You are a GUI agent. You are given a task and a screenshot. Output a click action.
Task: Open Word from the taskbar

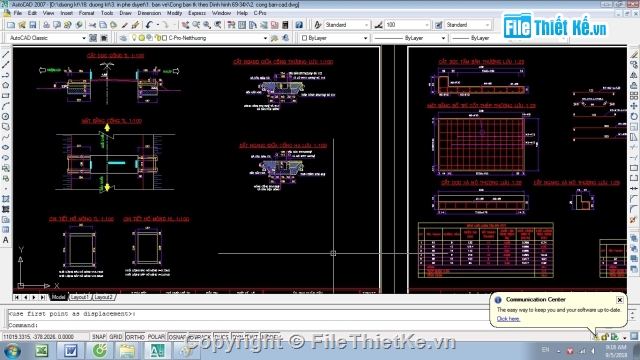click(x=71, y=351)
